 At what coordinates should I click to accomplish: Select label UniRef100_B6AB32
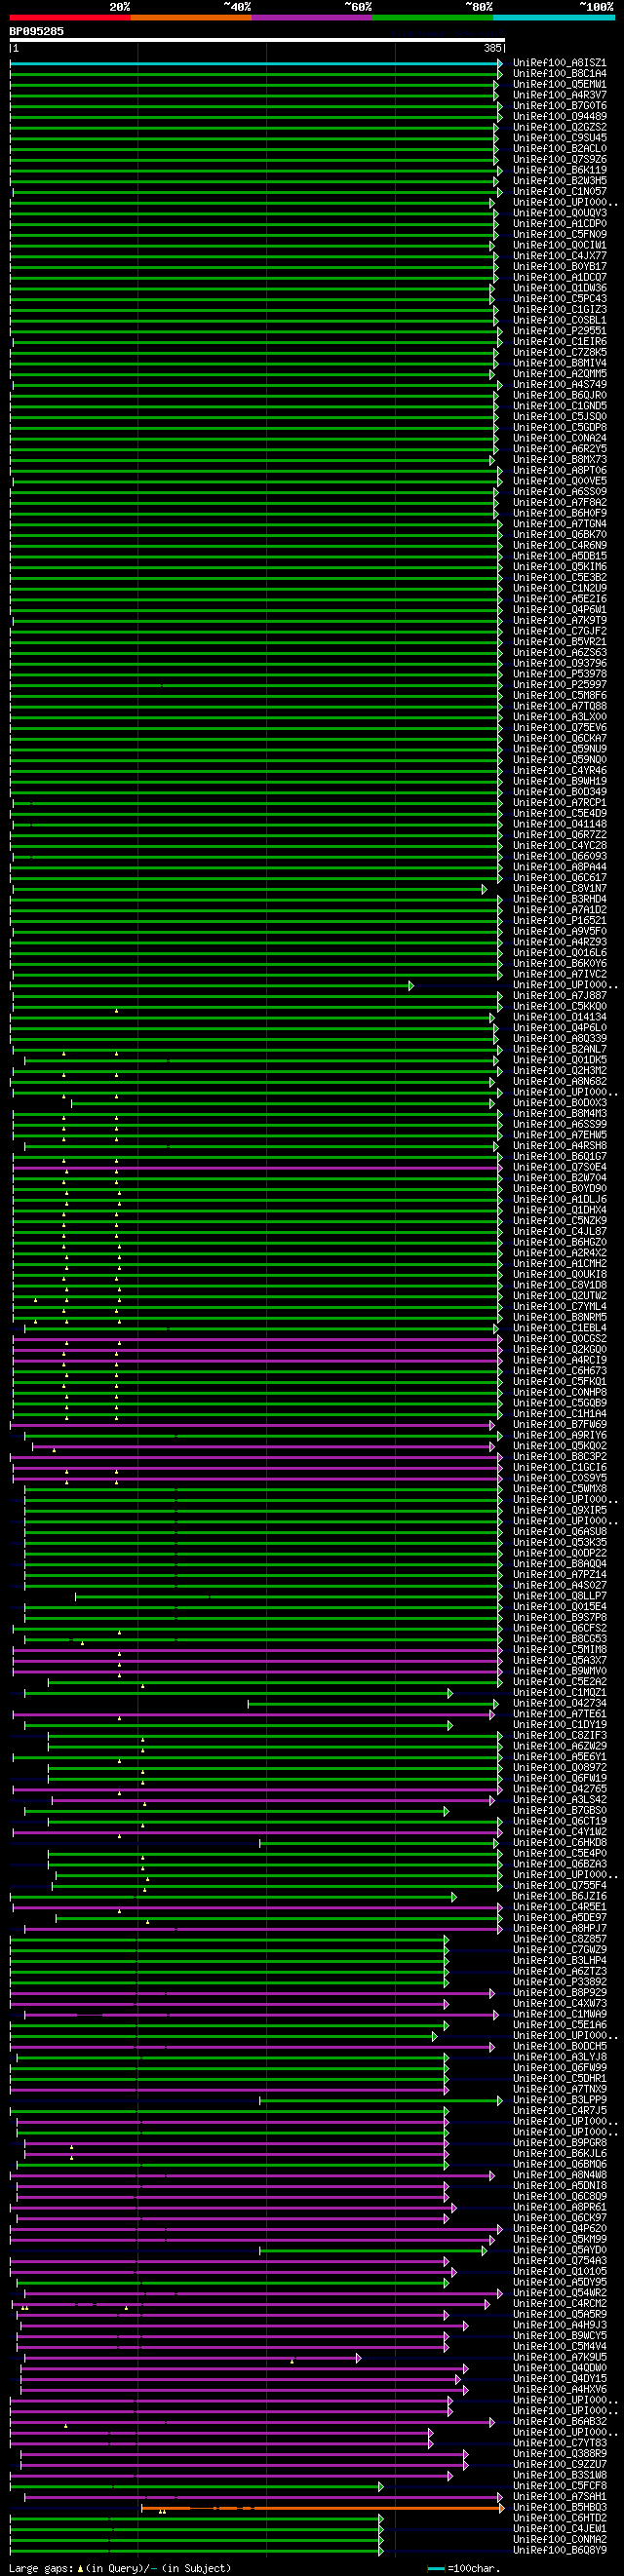pyautogui.click(x=560, y=2423)
